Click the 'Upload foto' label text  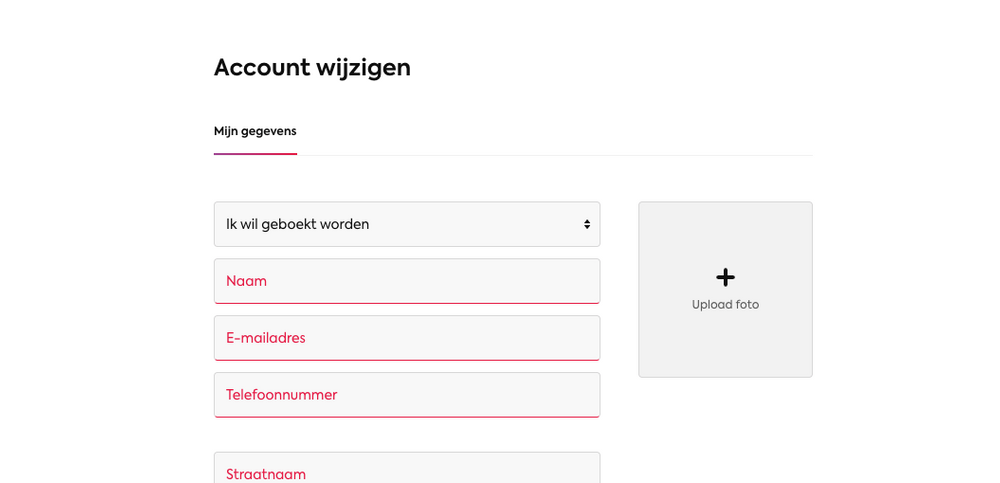pyautogui.click(x=725, y=305)
